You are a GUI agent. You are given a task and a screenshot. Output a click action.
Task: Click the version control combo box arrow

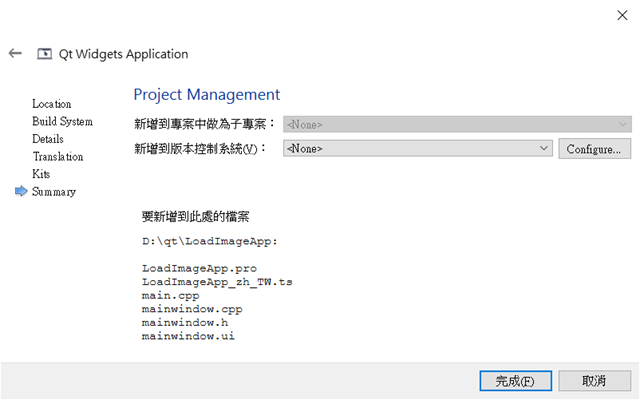(x=544, y=149)
